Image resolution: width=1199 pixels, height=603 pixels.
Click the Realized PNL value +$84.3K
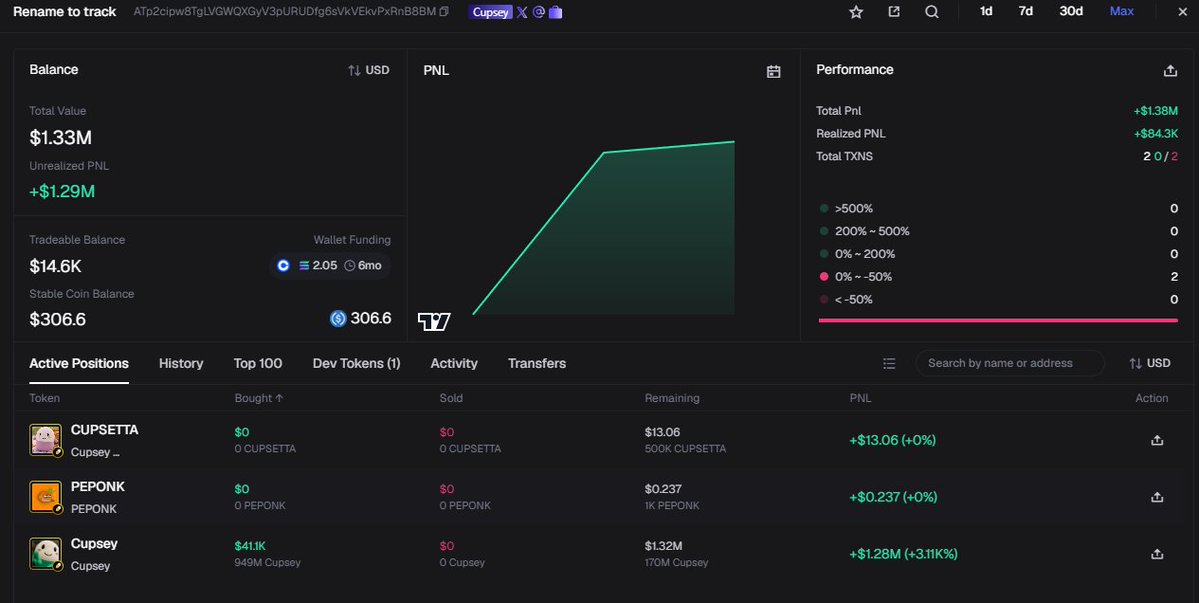click(x=1155, y=134)
